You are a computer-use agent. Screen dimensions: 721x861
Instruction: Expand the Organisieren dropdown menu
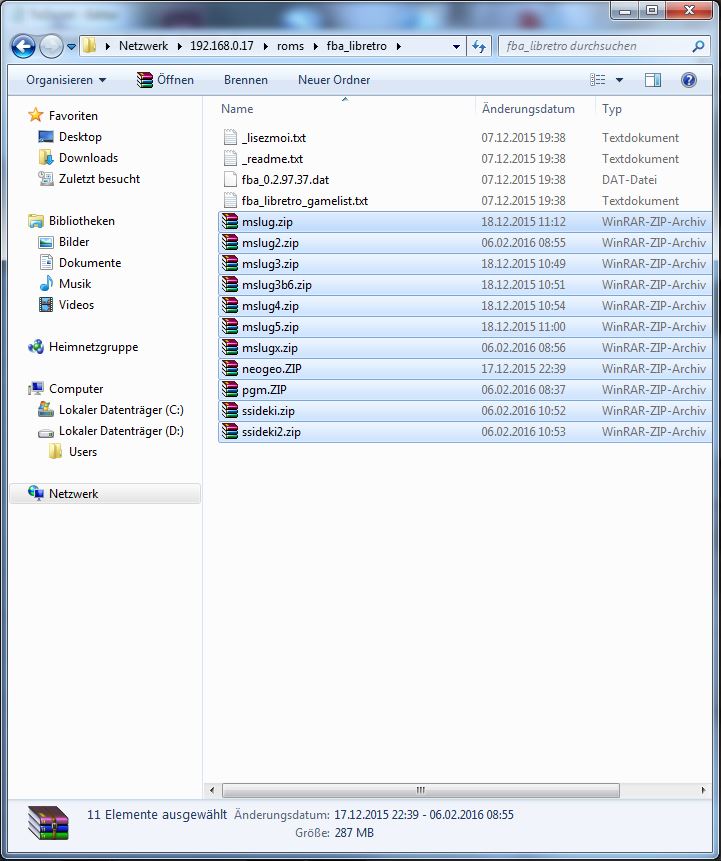pos(66,80)
